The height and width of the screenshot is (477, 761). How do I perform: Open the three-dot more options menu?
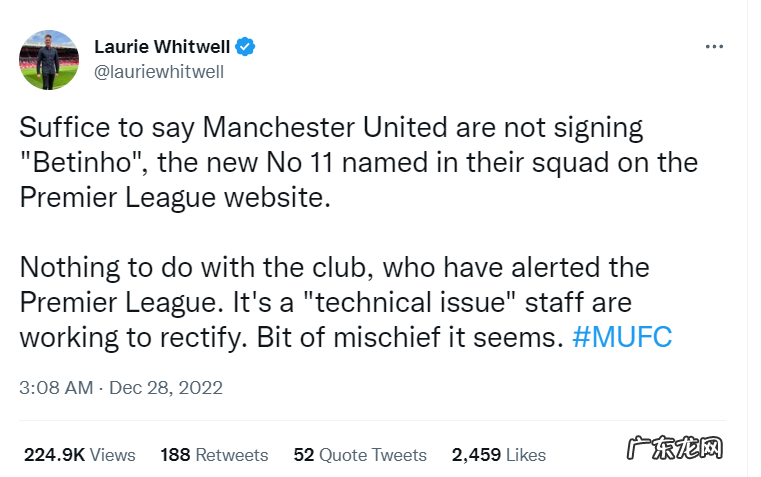coord(714,47)
